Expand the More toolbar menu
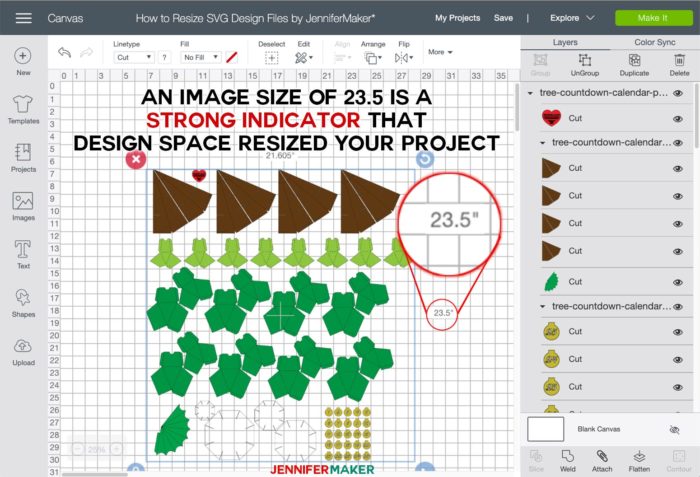This screenshot has width=700, height=477. [x=440, y=52]
